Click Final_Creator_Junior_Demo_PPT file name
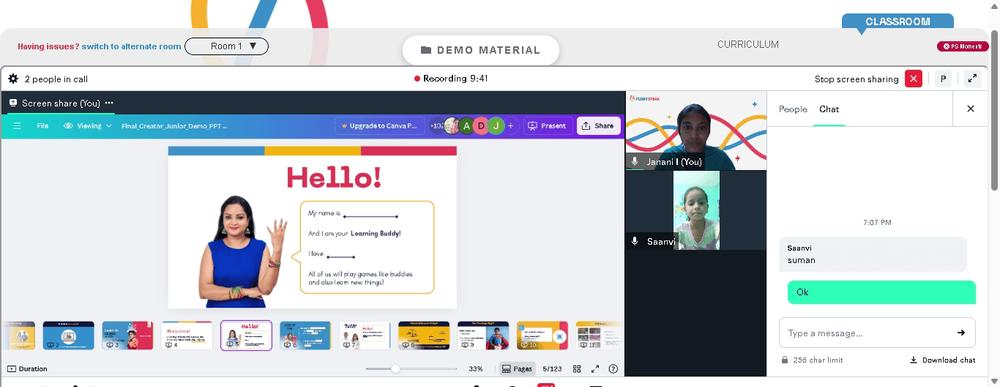 [x=174, y=126]
